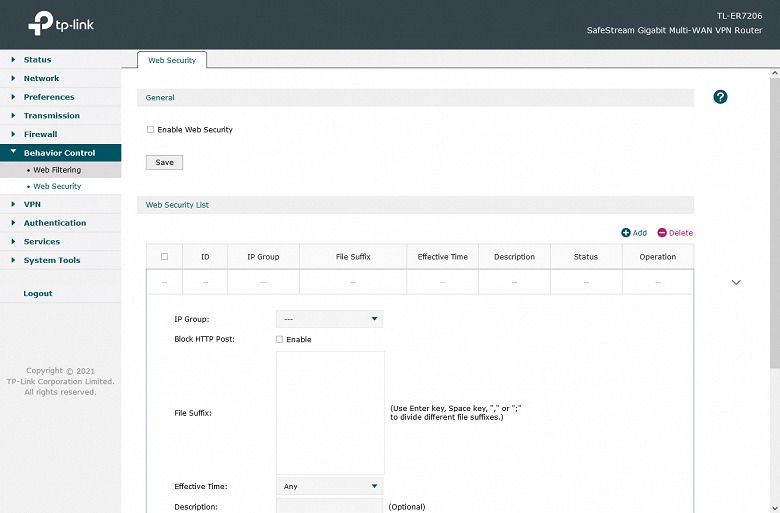Open the Effective Time dropdown
The width and height of the screenshot is (780, 513).
click(329, 486)
